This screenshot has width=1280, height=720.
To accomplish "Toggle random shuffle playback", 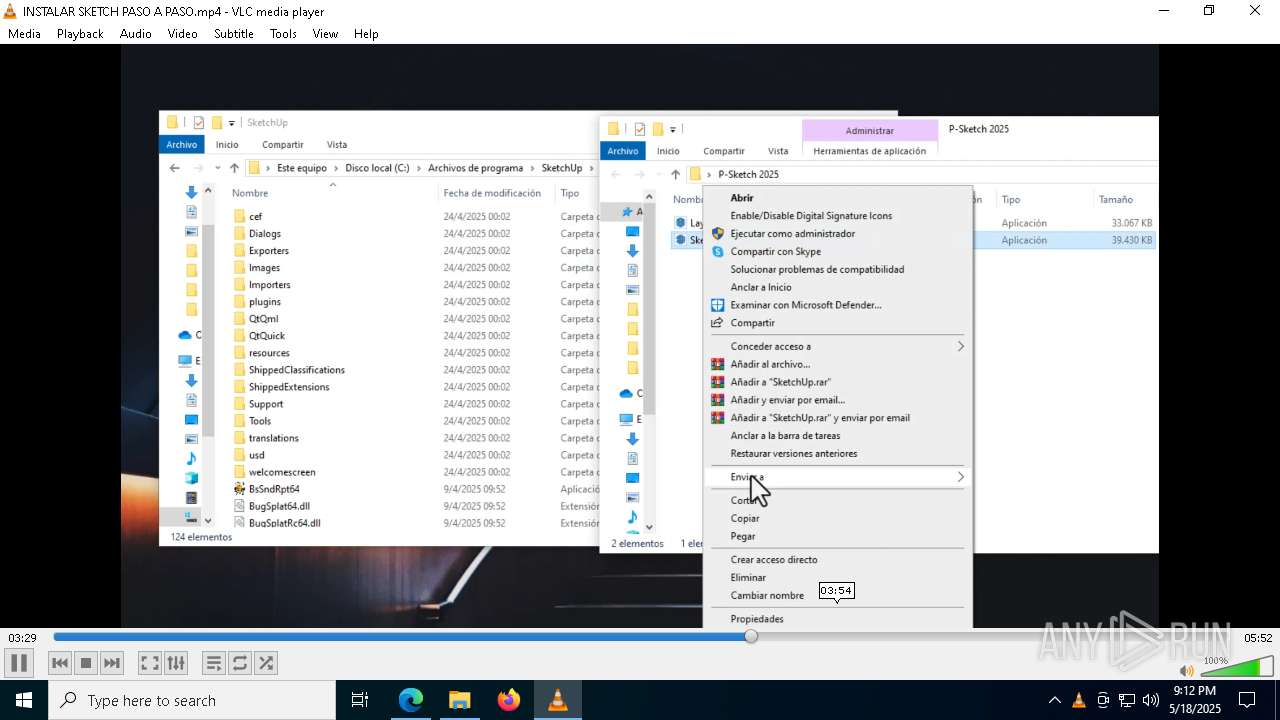I will [x=266, y=663].
